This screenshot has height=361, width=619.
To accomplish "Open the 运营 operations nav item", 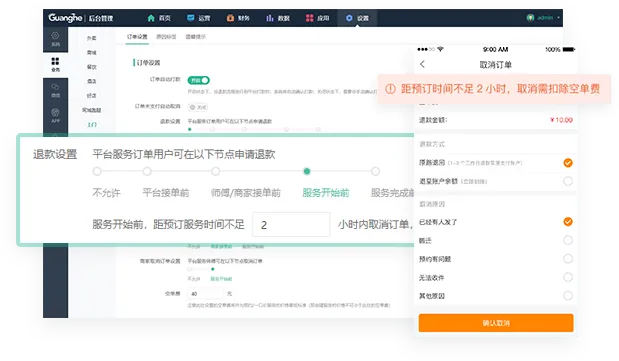I will coord(198,18).
